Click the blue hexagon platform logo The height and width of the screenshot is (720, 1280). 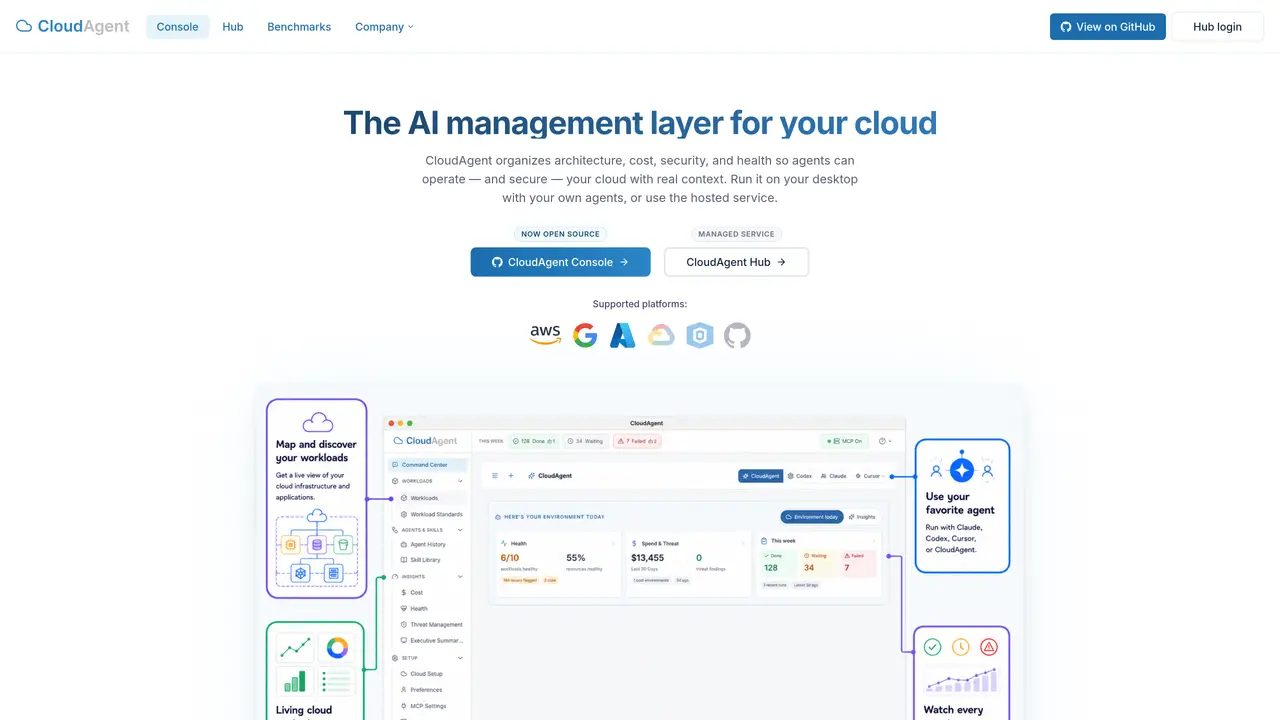click(700, 335)
